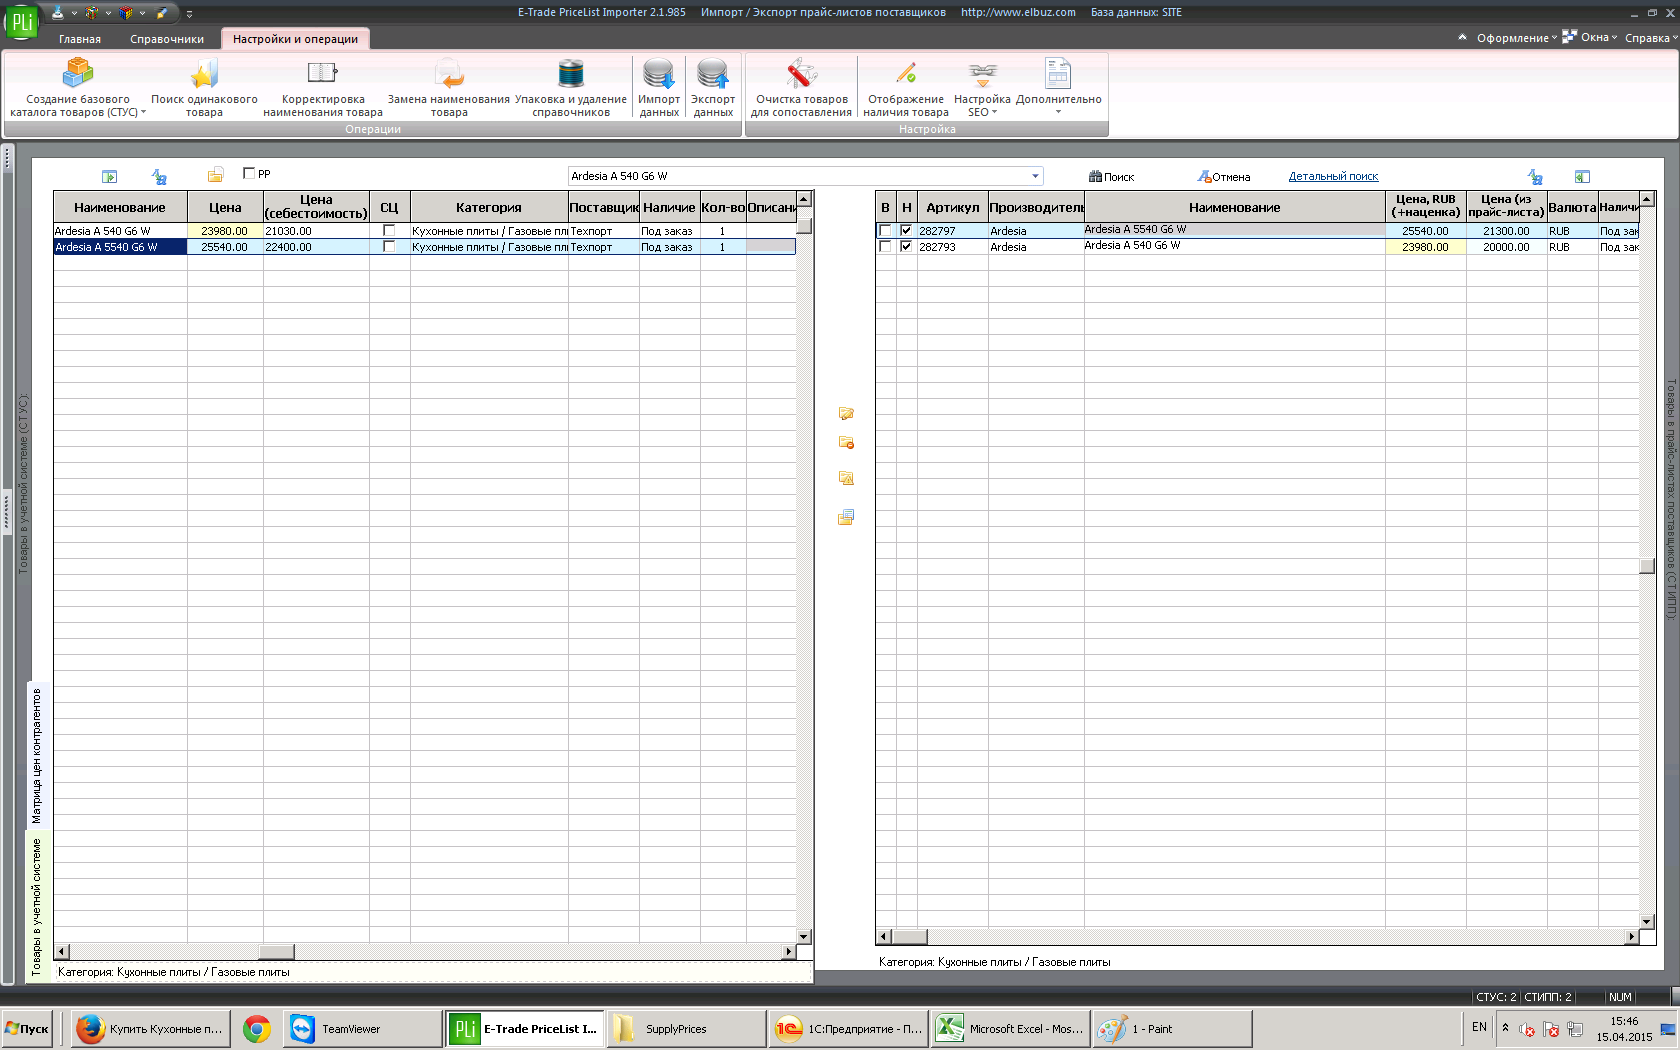Open the 'Детальный поиск' link
The width and height of the screenshot is (1680, 1050).
coord(1333,176)
